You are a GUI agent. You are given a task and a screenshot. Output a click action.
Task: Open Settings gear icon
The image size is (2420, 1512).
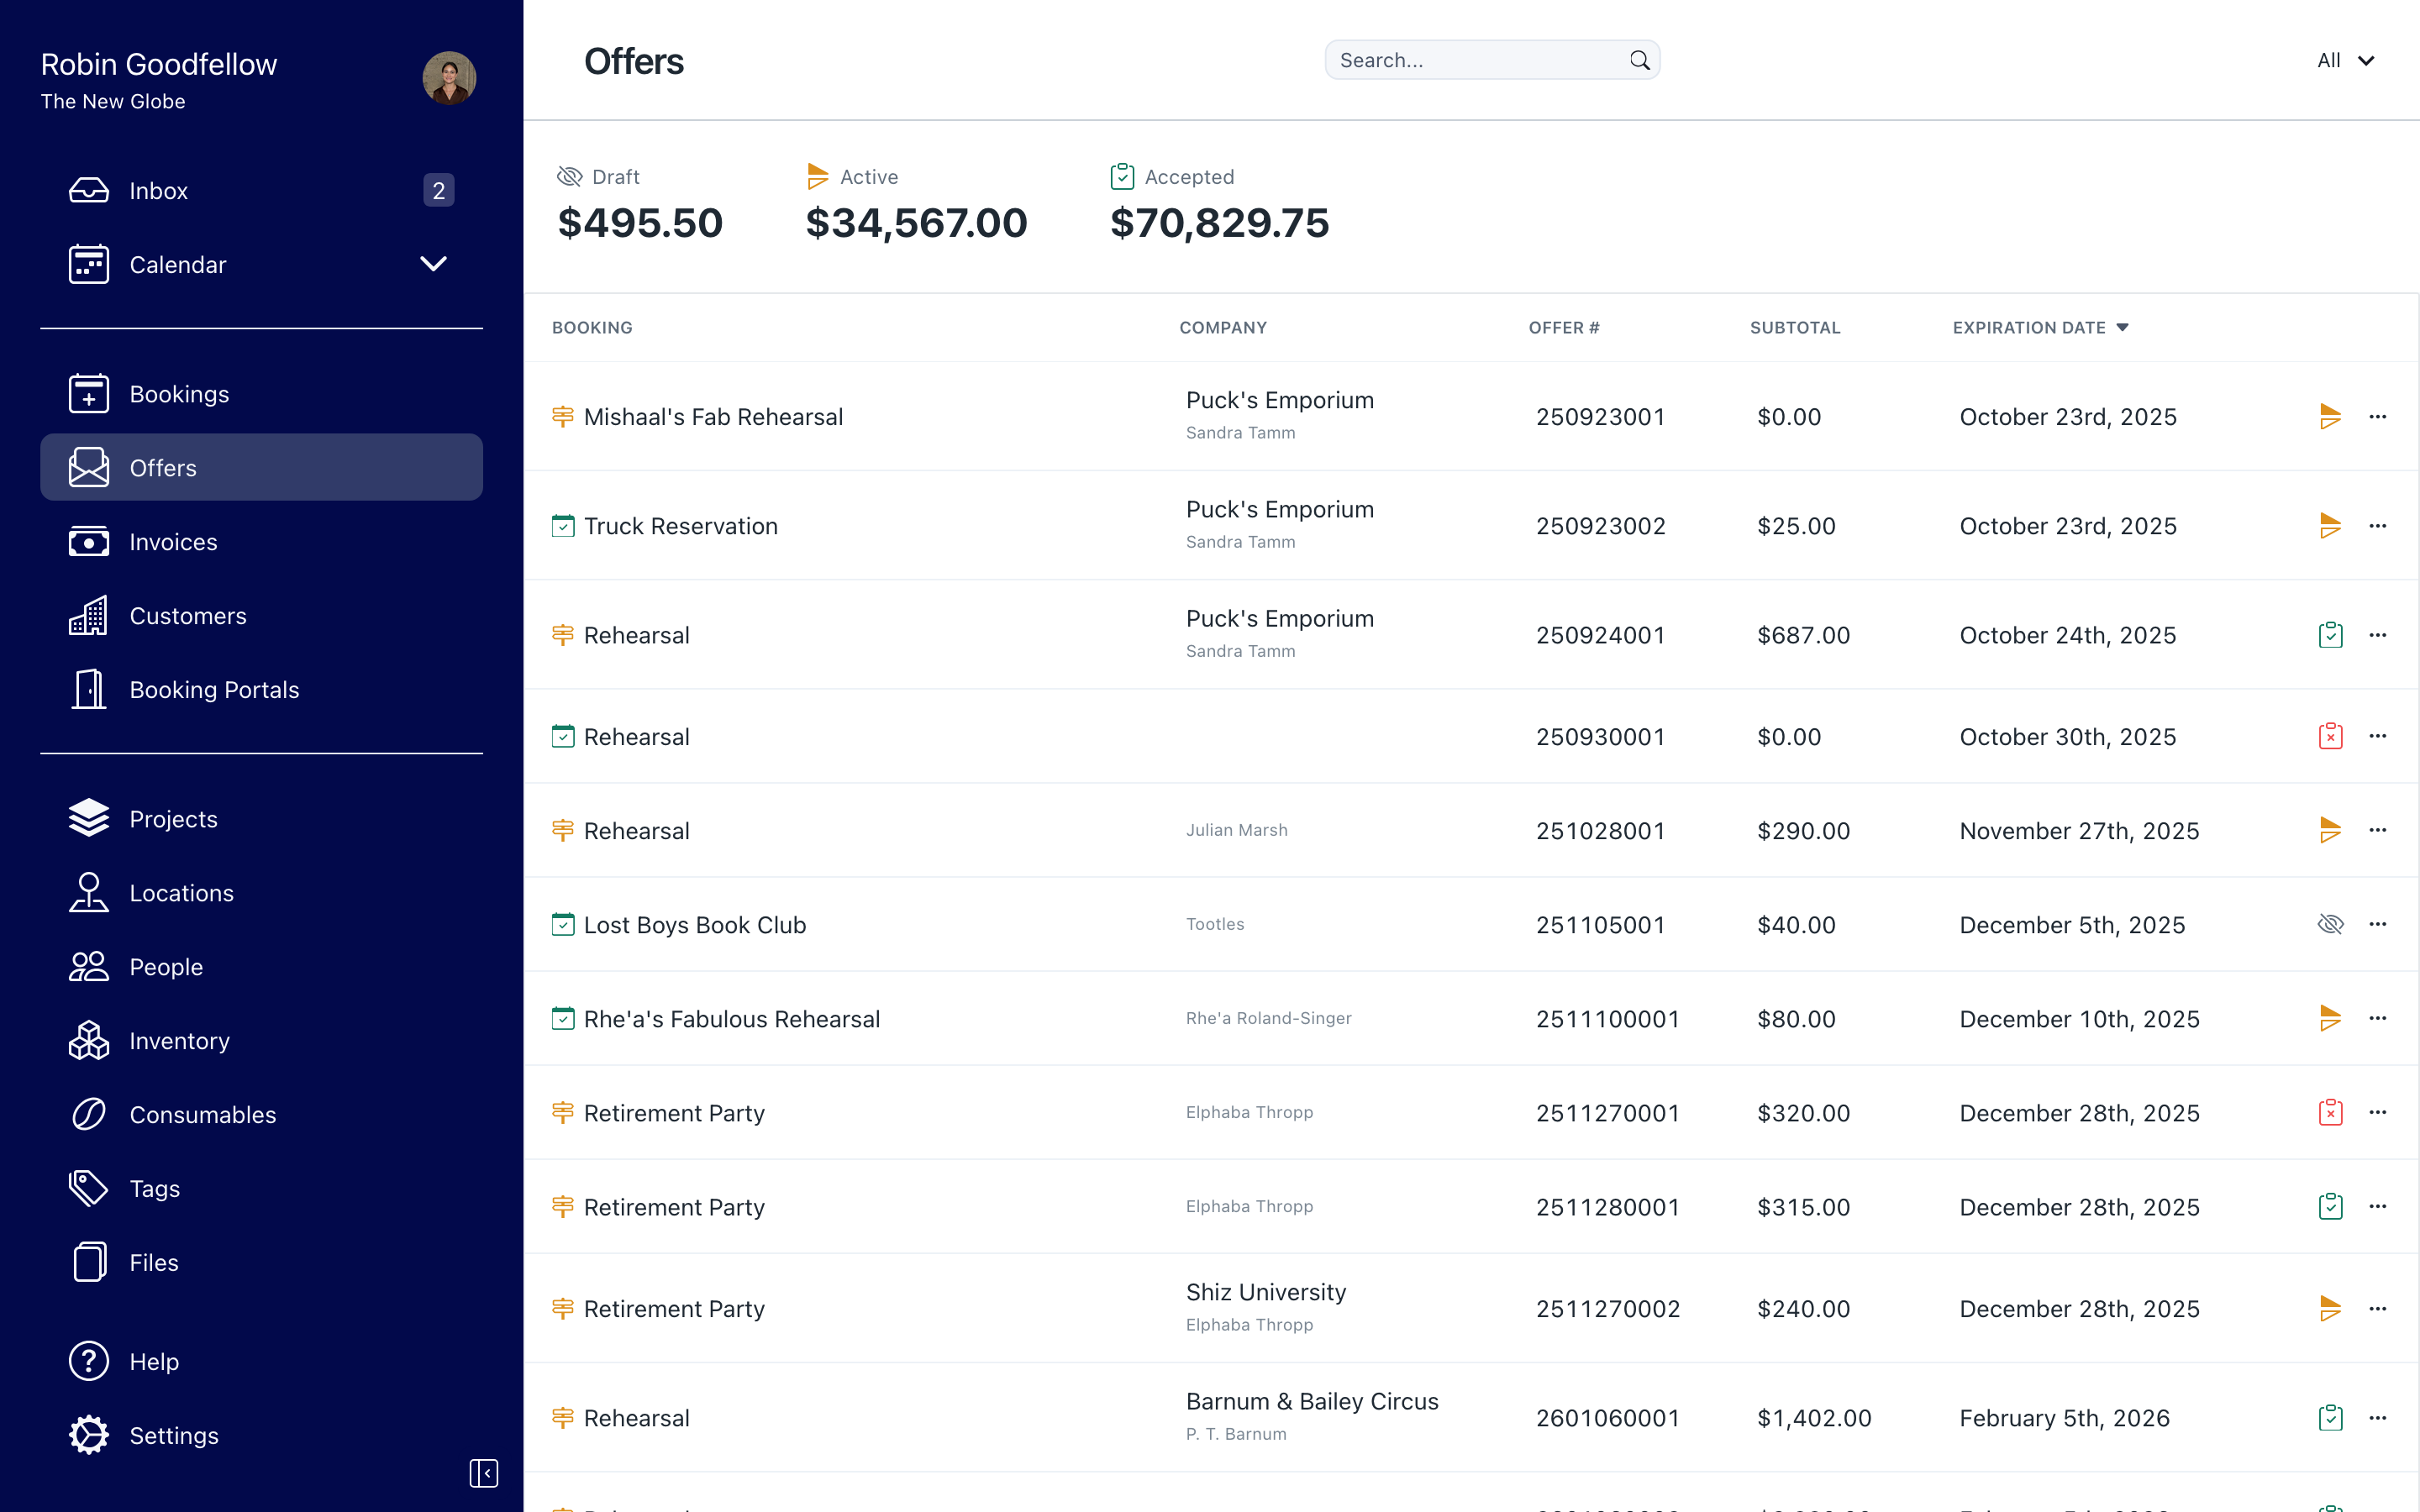point(89,1435)
